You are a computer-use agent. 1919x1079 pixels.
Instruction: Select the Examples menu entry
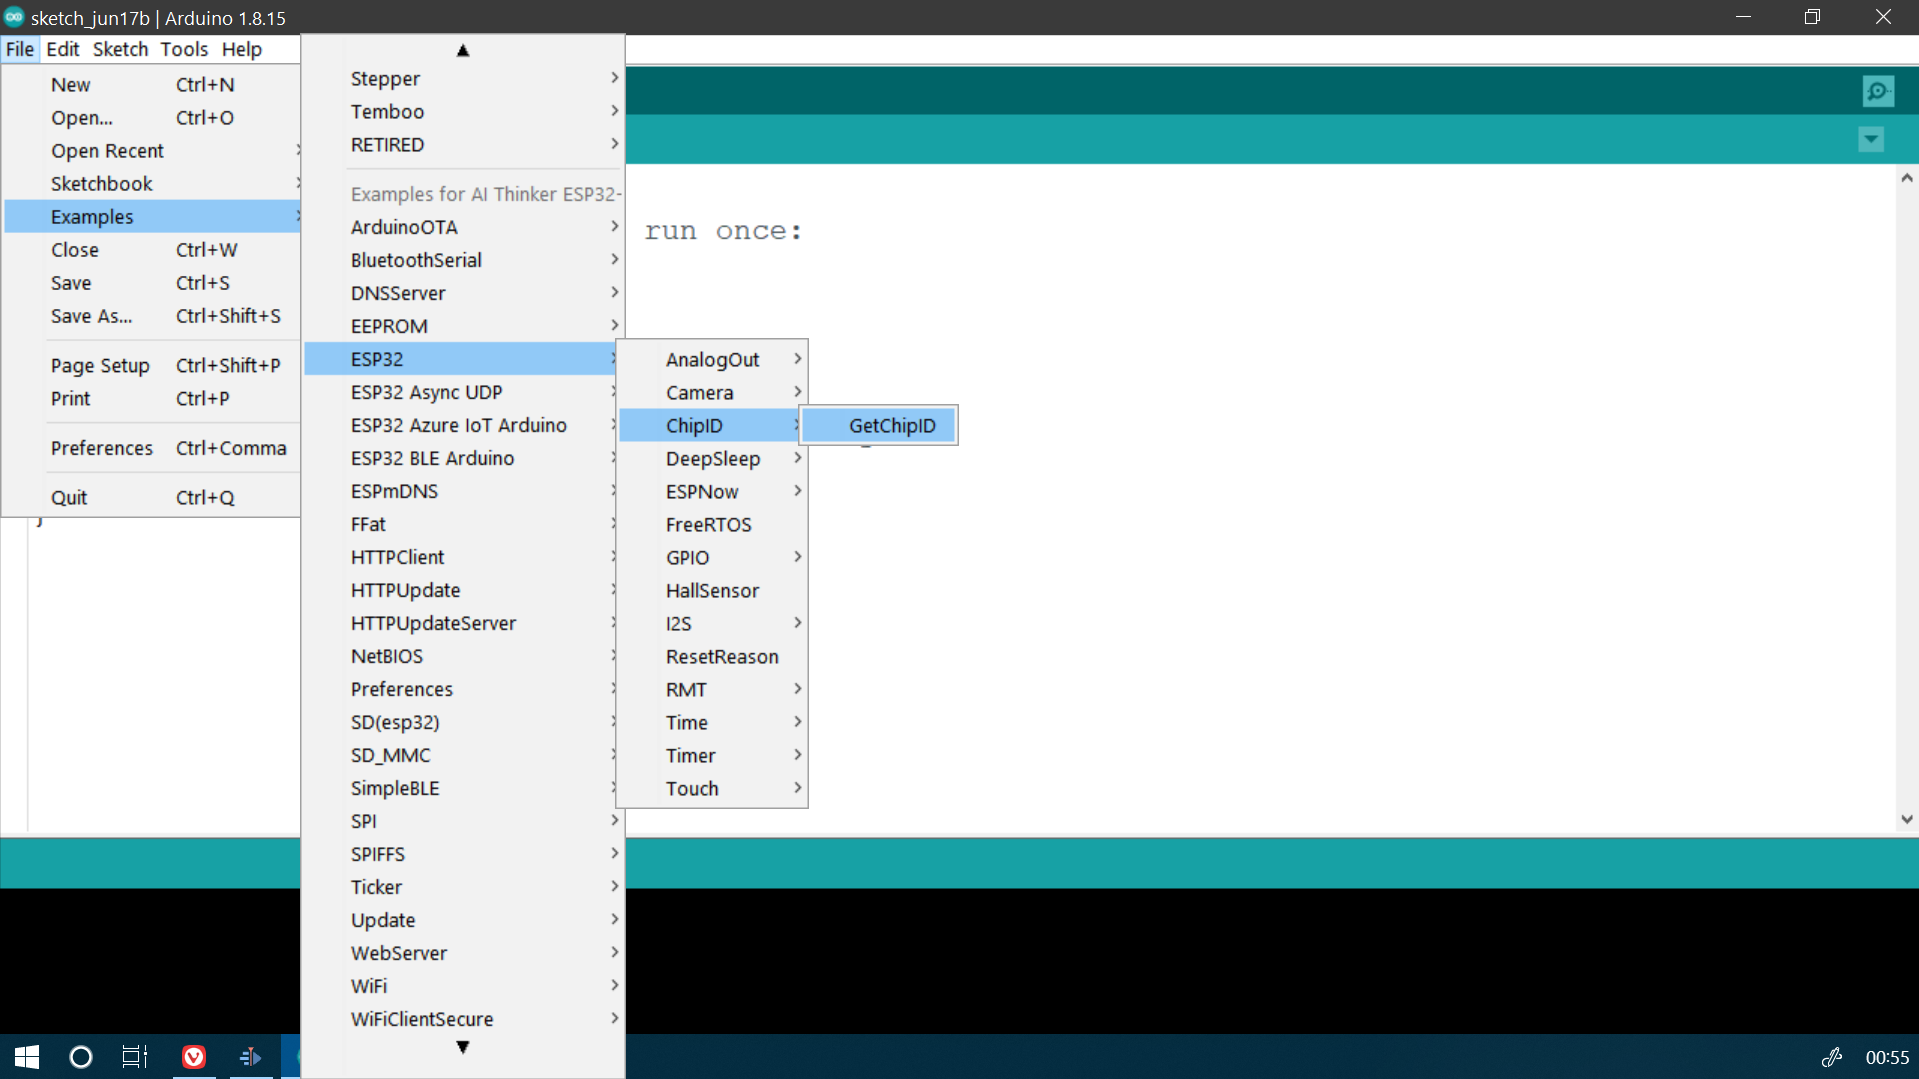(152, 217)
